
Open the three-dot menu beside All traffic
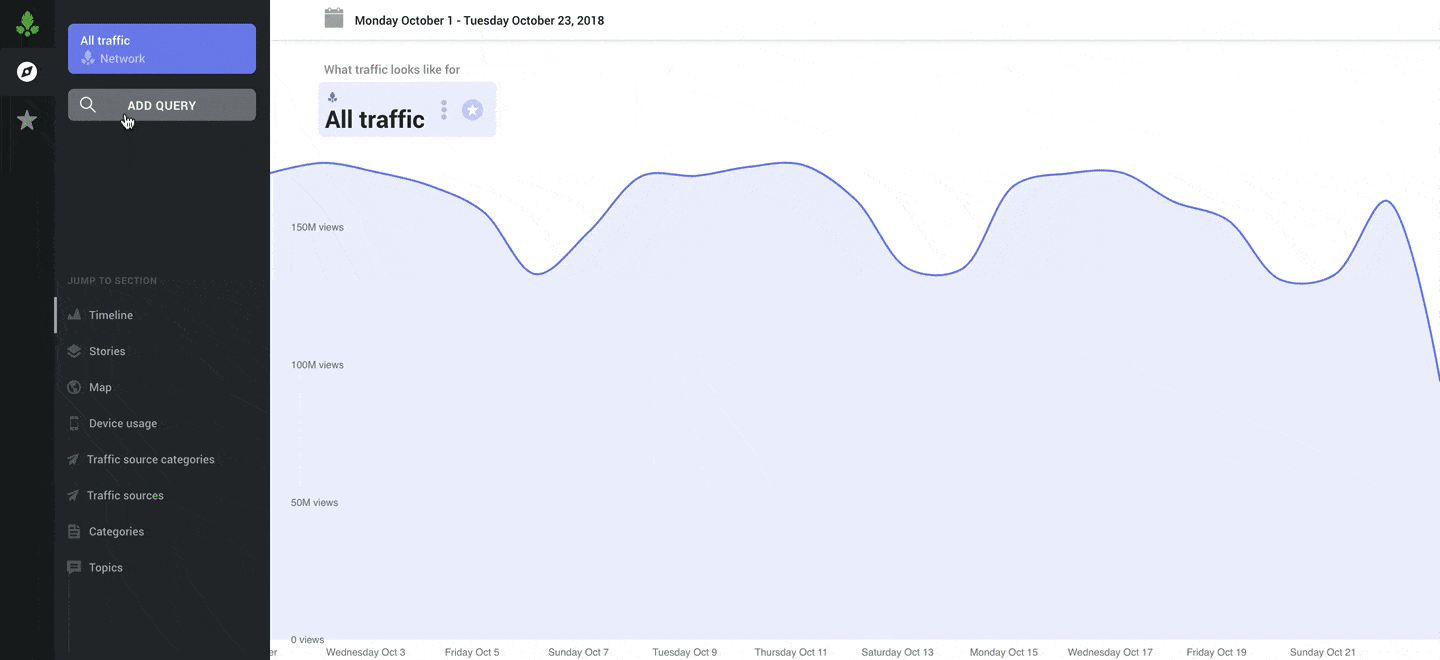tap(444, 110)
